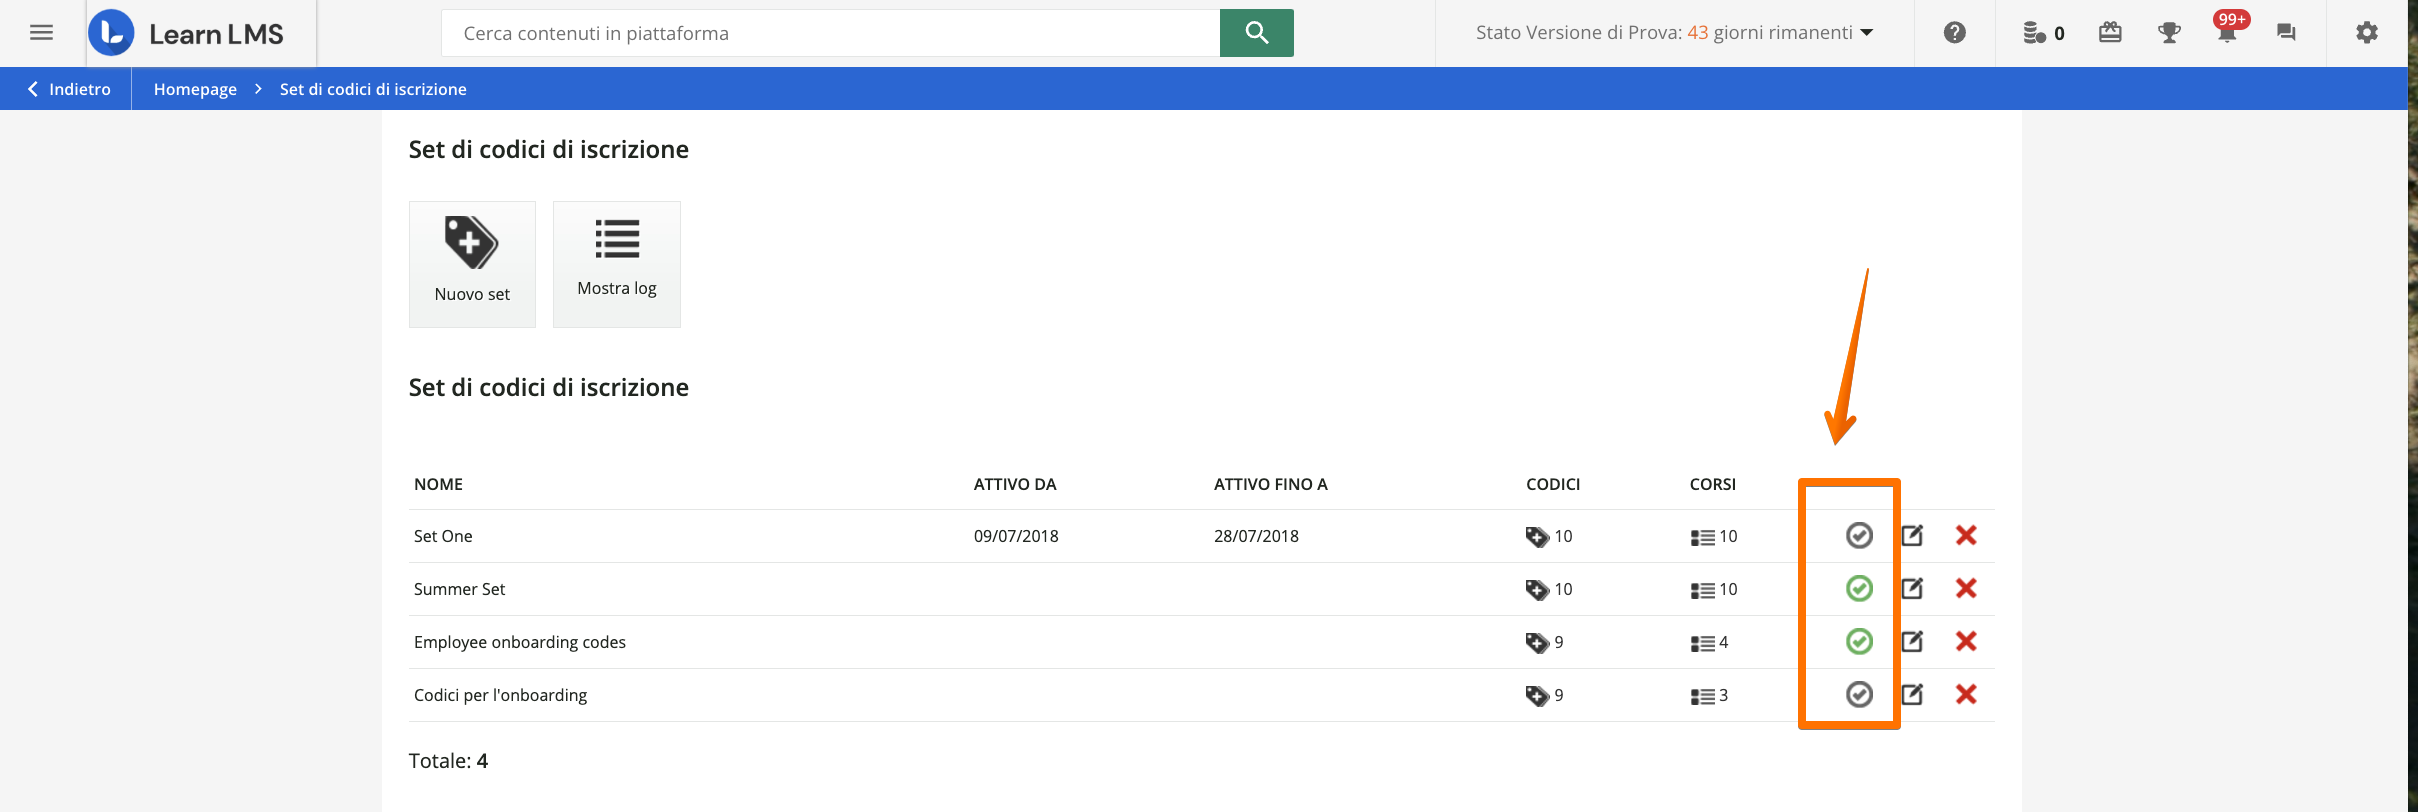2418x812 pixels.
Task: Go back using Indietro chevron
Action: click(68, 89)
